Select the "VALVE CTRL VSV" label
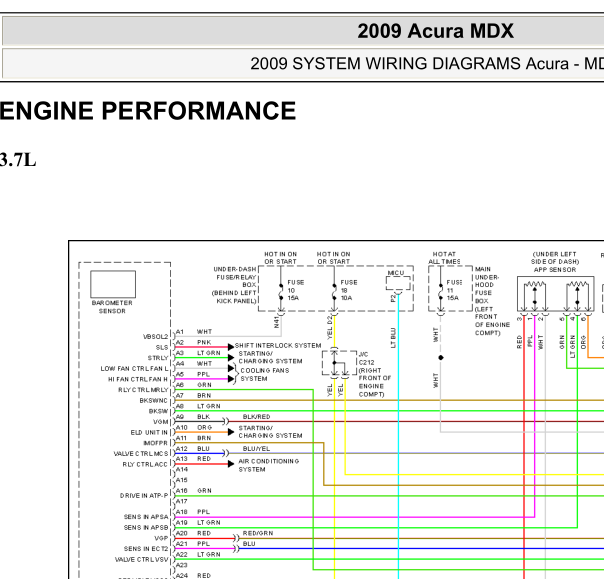Viewport: 604px width, 579px height. [x=141, y=559]
